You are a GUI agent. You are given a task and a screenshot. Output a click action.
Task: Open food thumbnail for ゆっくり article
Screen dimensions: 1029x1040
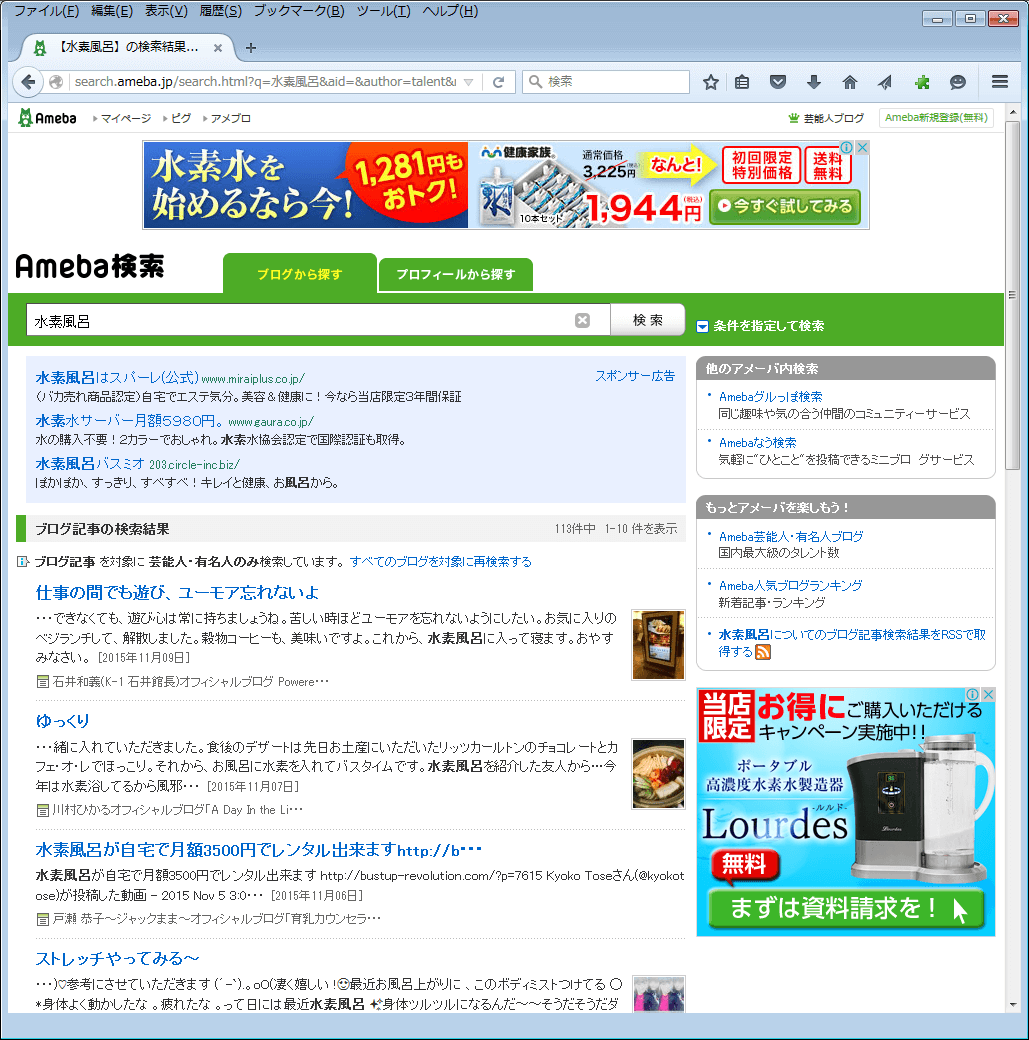(658, 774)
